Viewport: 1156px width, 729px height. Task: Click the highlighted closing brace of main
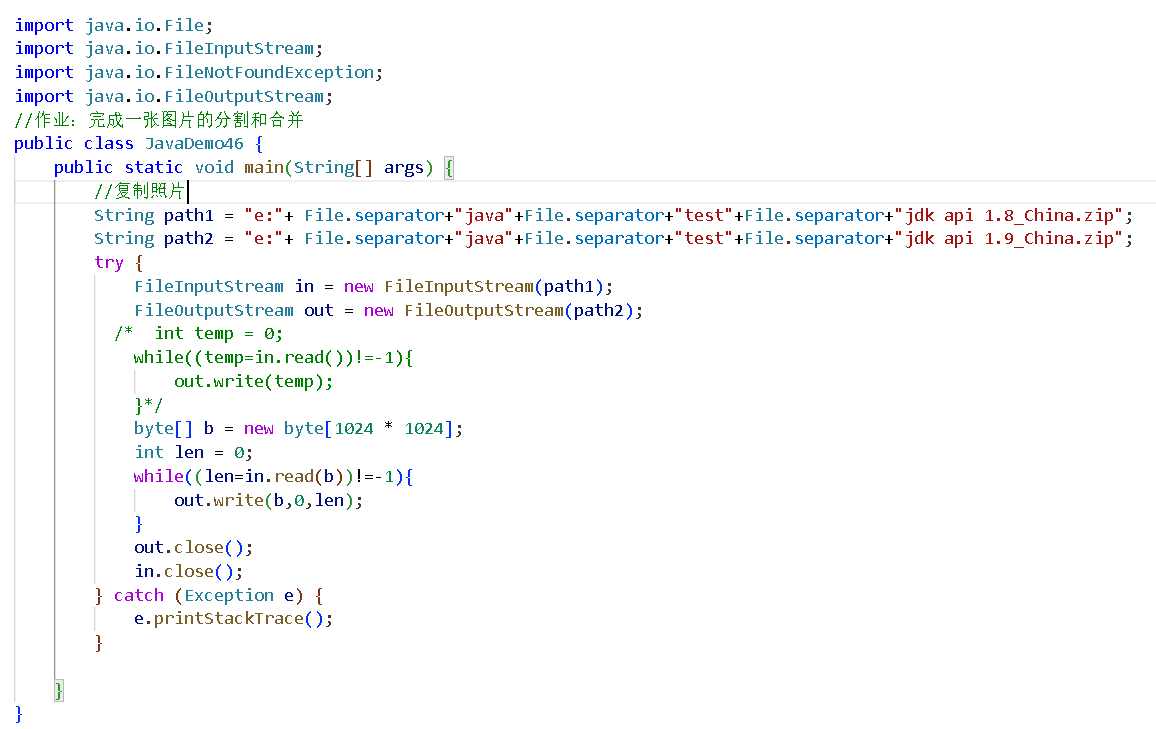(59, 691)
